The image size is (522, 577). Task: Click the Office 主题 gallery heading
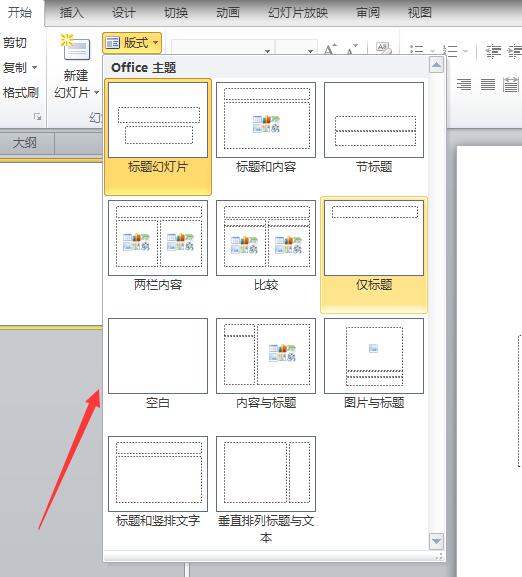coord(143,68)
